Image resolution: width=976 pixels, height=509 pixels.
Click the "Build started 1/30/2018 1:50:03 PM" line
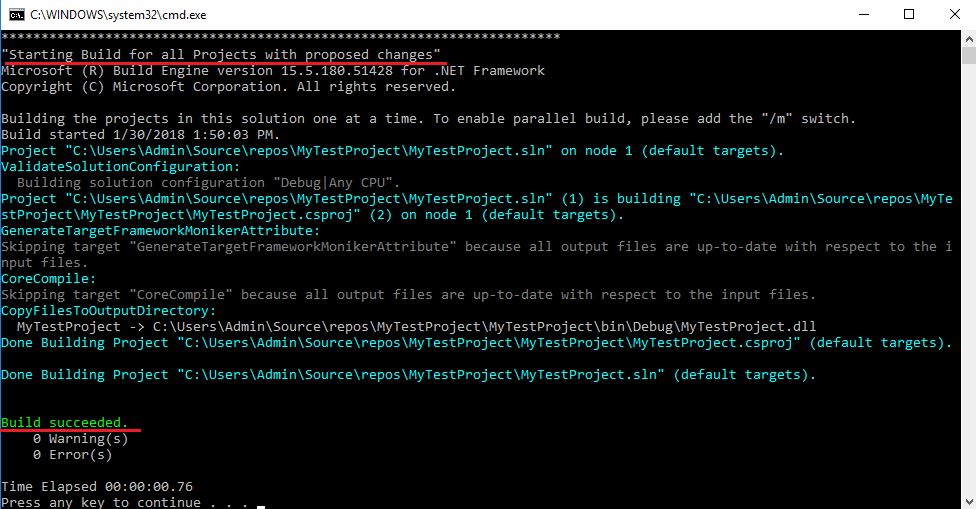[x=141, y=134]
